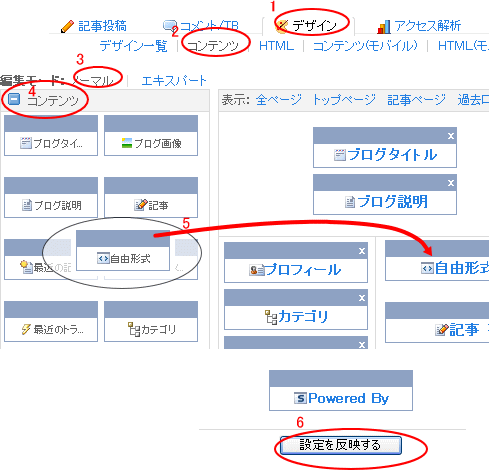Remove the ブログ説明 block with its x
Viewport: 489px width, 470px height.
tap(451, 183)
